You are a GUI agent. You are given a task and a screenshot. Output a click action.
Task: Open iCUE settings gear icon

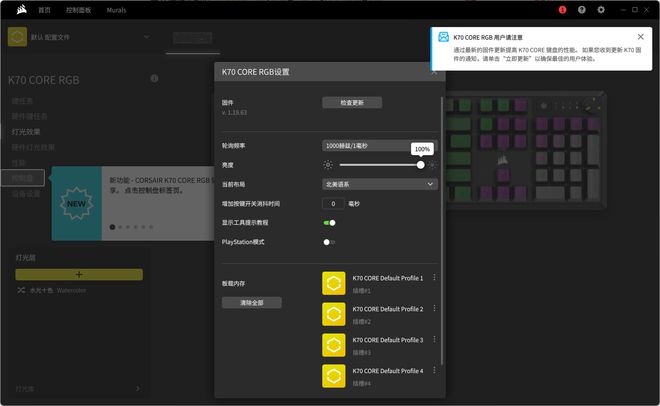coord(601,10)
